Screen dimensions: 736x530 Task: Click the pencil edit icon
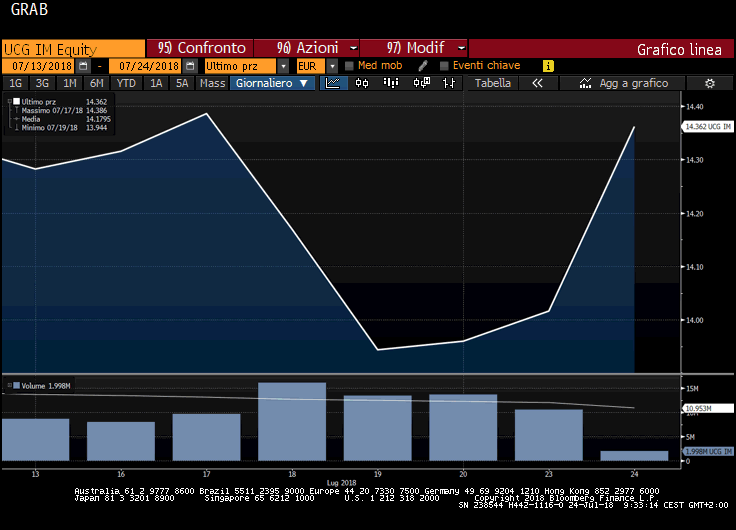point(423,66)
